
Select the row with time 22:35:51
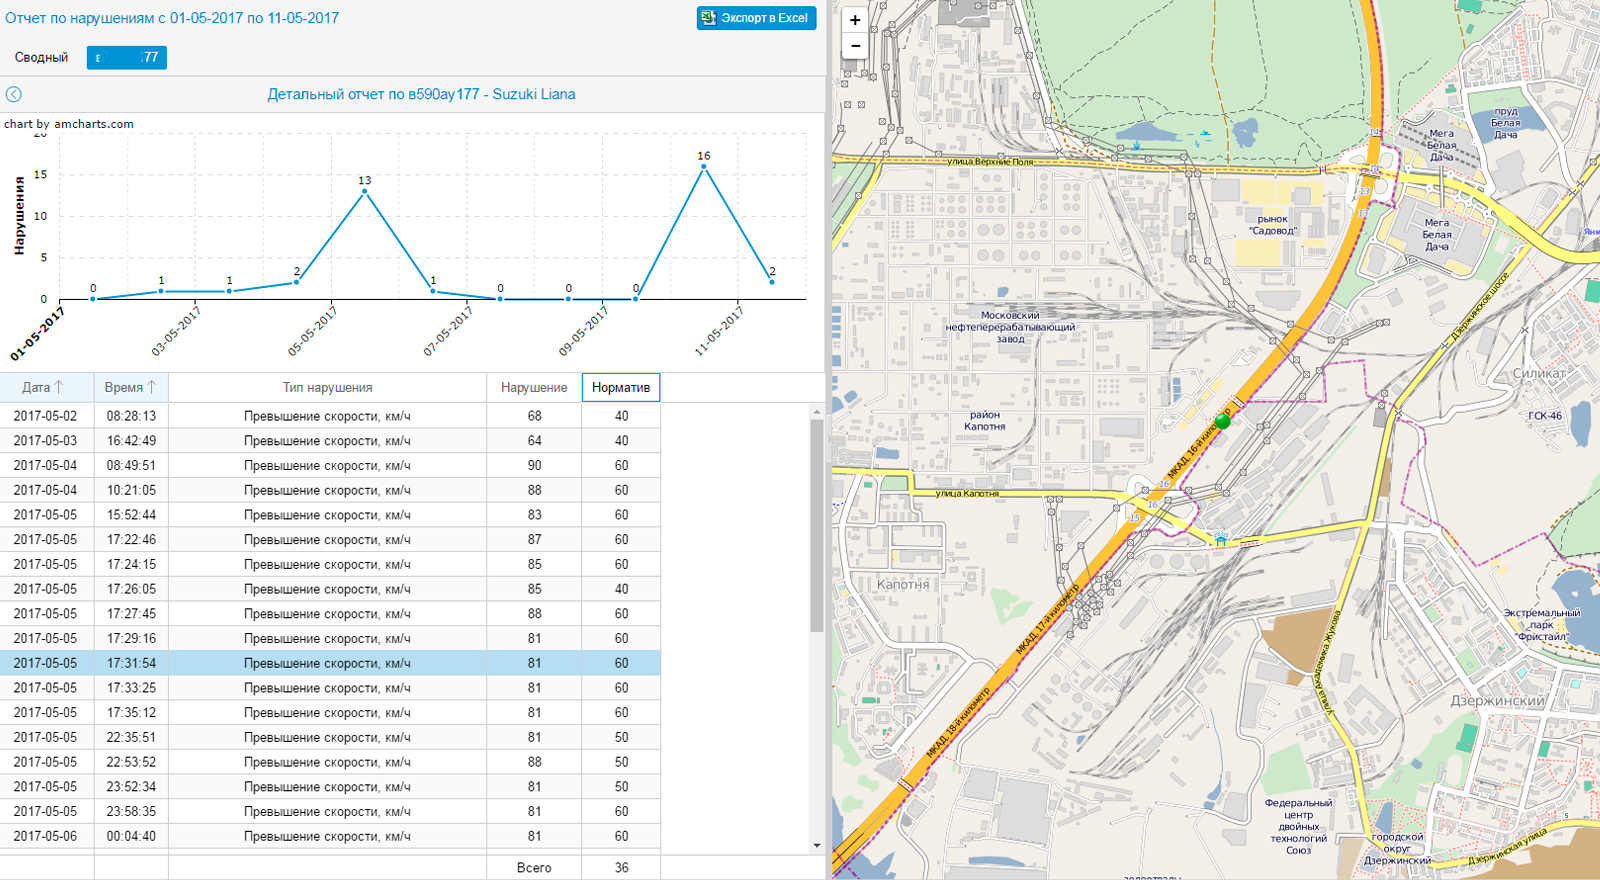(x=330, y=737)
